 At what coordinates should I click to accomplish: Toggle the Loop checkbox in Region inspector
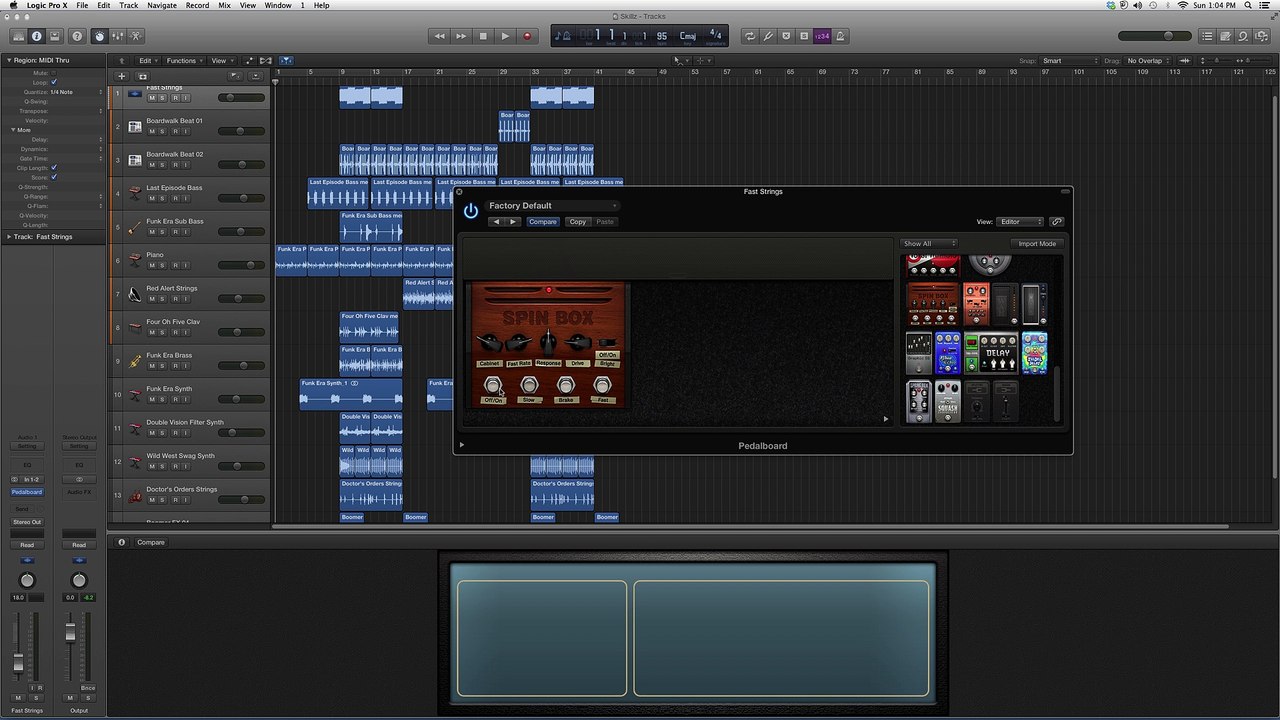[54, 82]
